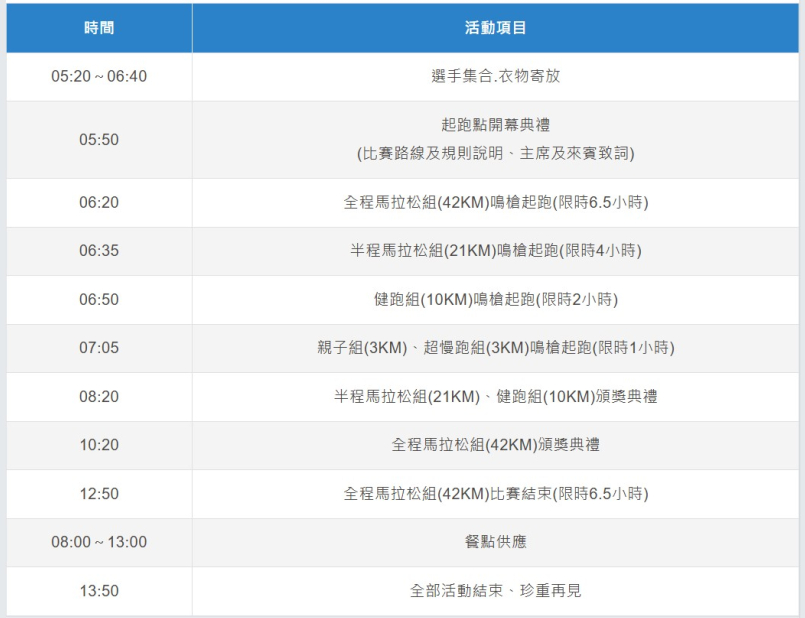Select the 05:20 ~ 06:40 time cell
Viewport: 805px width, 618px height.
click(x=99, y=76)
